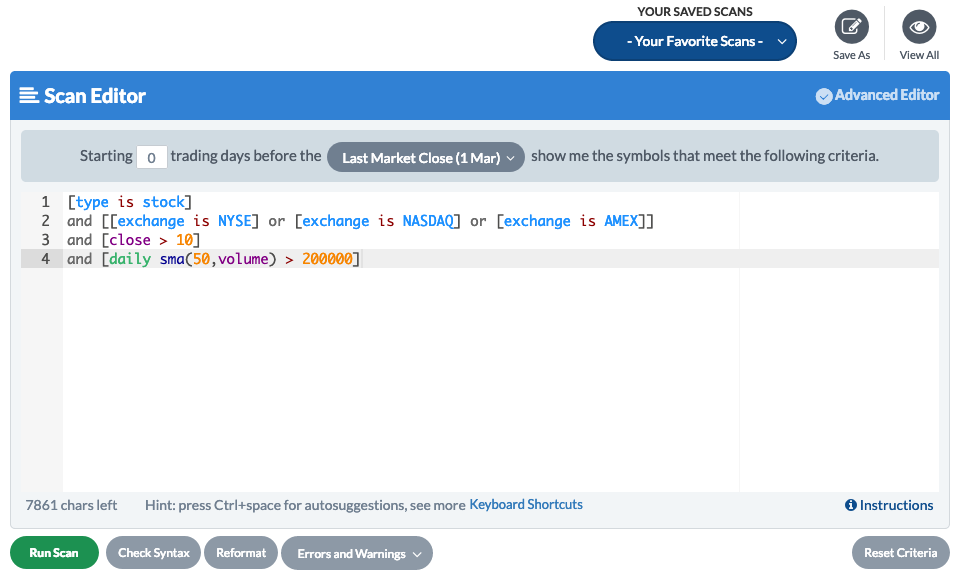The width and height of the screenshot is (960, 578).
Task: Click the Save As pencil icon
Action: pyautogui.click(x=851, y=26)
